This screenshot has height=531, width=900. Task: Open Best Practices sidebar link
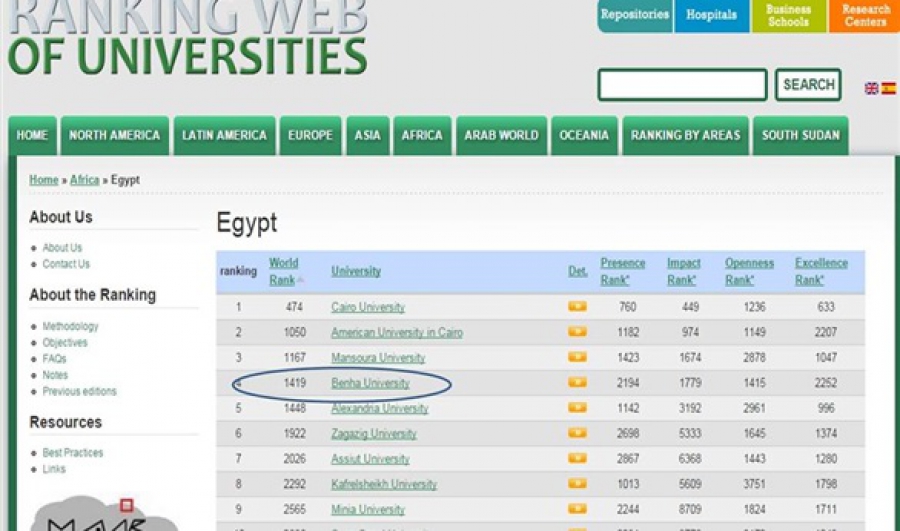73,453
